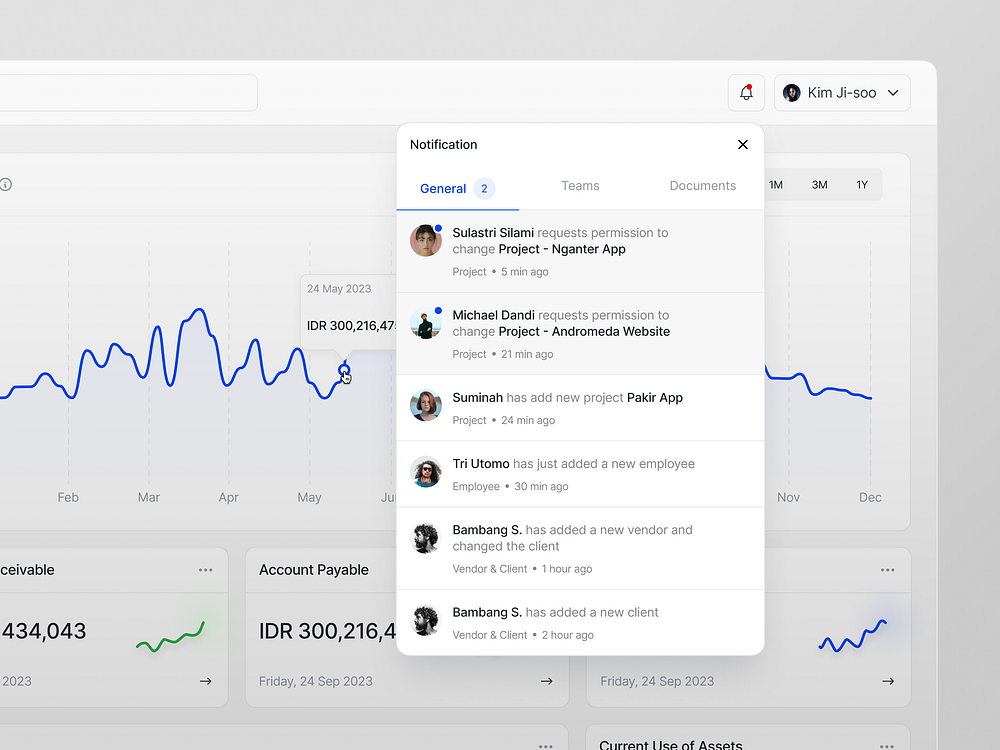Viewport: 1000px width, 750px height.
Task: Click the blue chart marker on 24 May
Action: (x=345, y=368)
